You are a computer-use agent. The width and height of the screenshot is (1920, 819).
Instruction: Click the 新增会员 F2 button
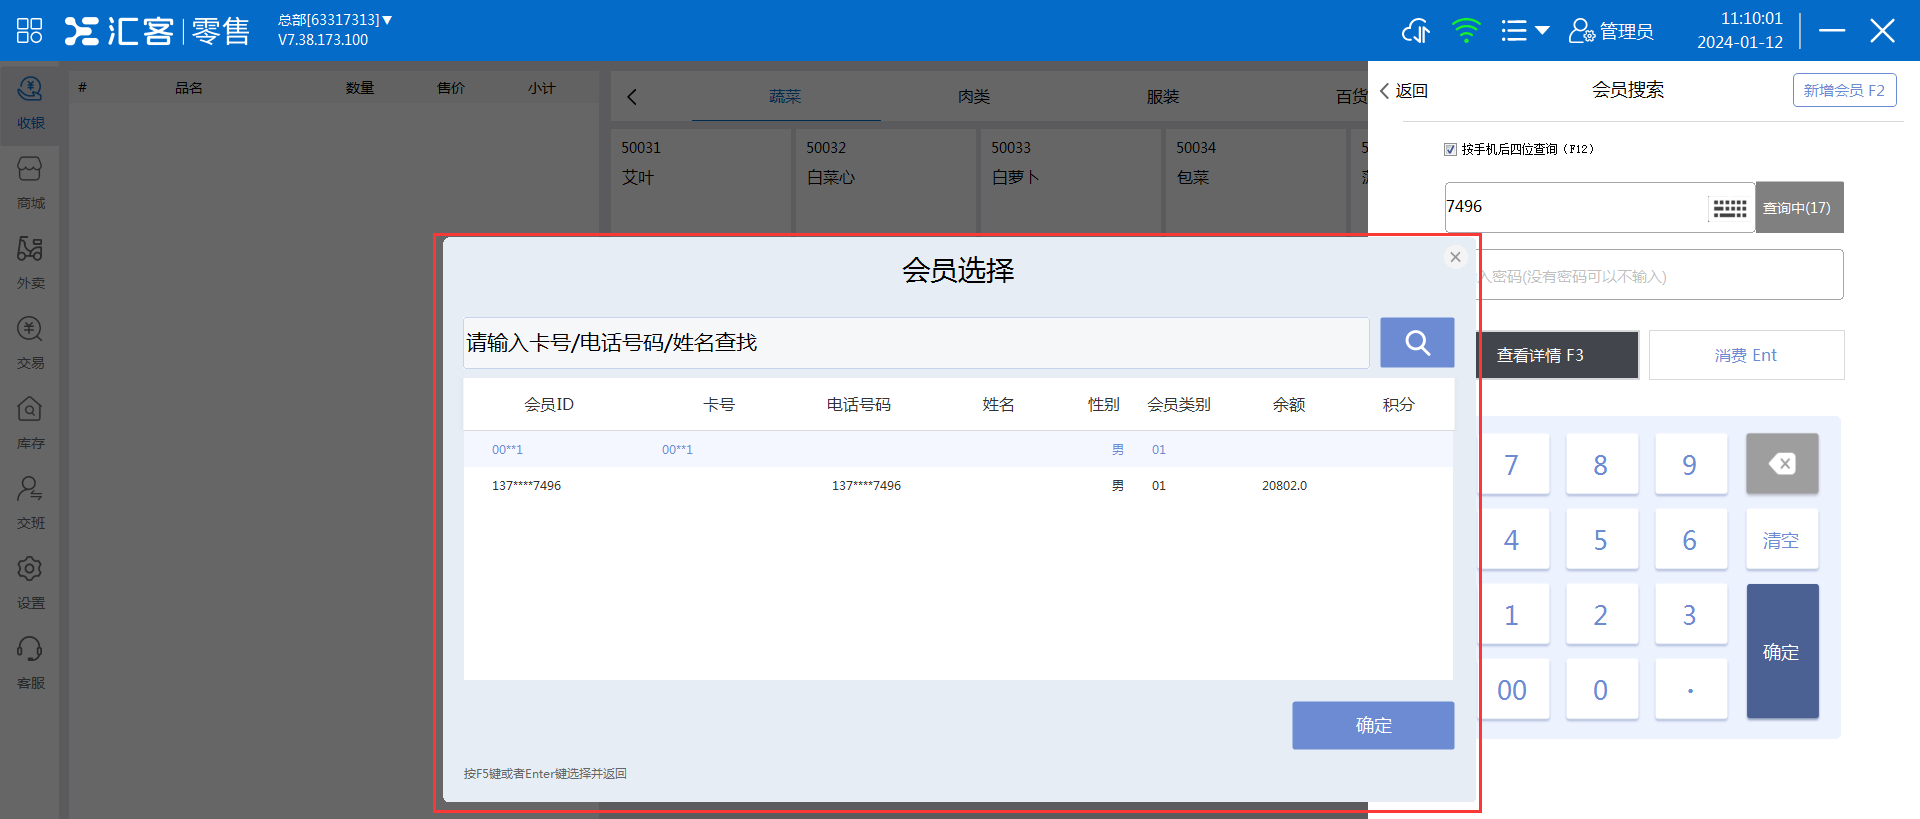1843,90
